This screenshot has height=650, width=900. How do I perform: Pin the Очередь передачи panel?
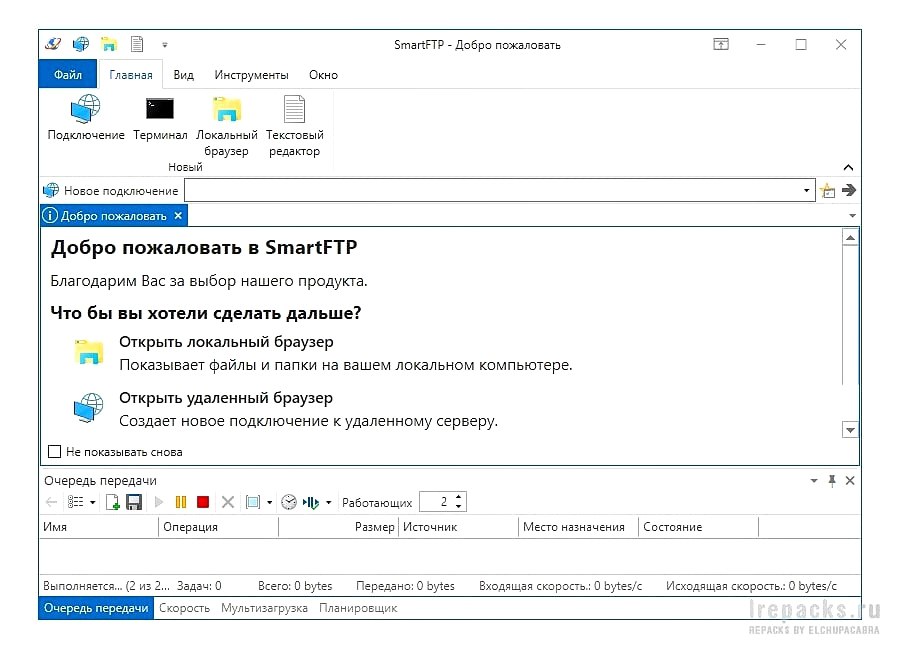832,481
